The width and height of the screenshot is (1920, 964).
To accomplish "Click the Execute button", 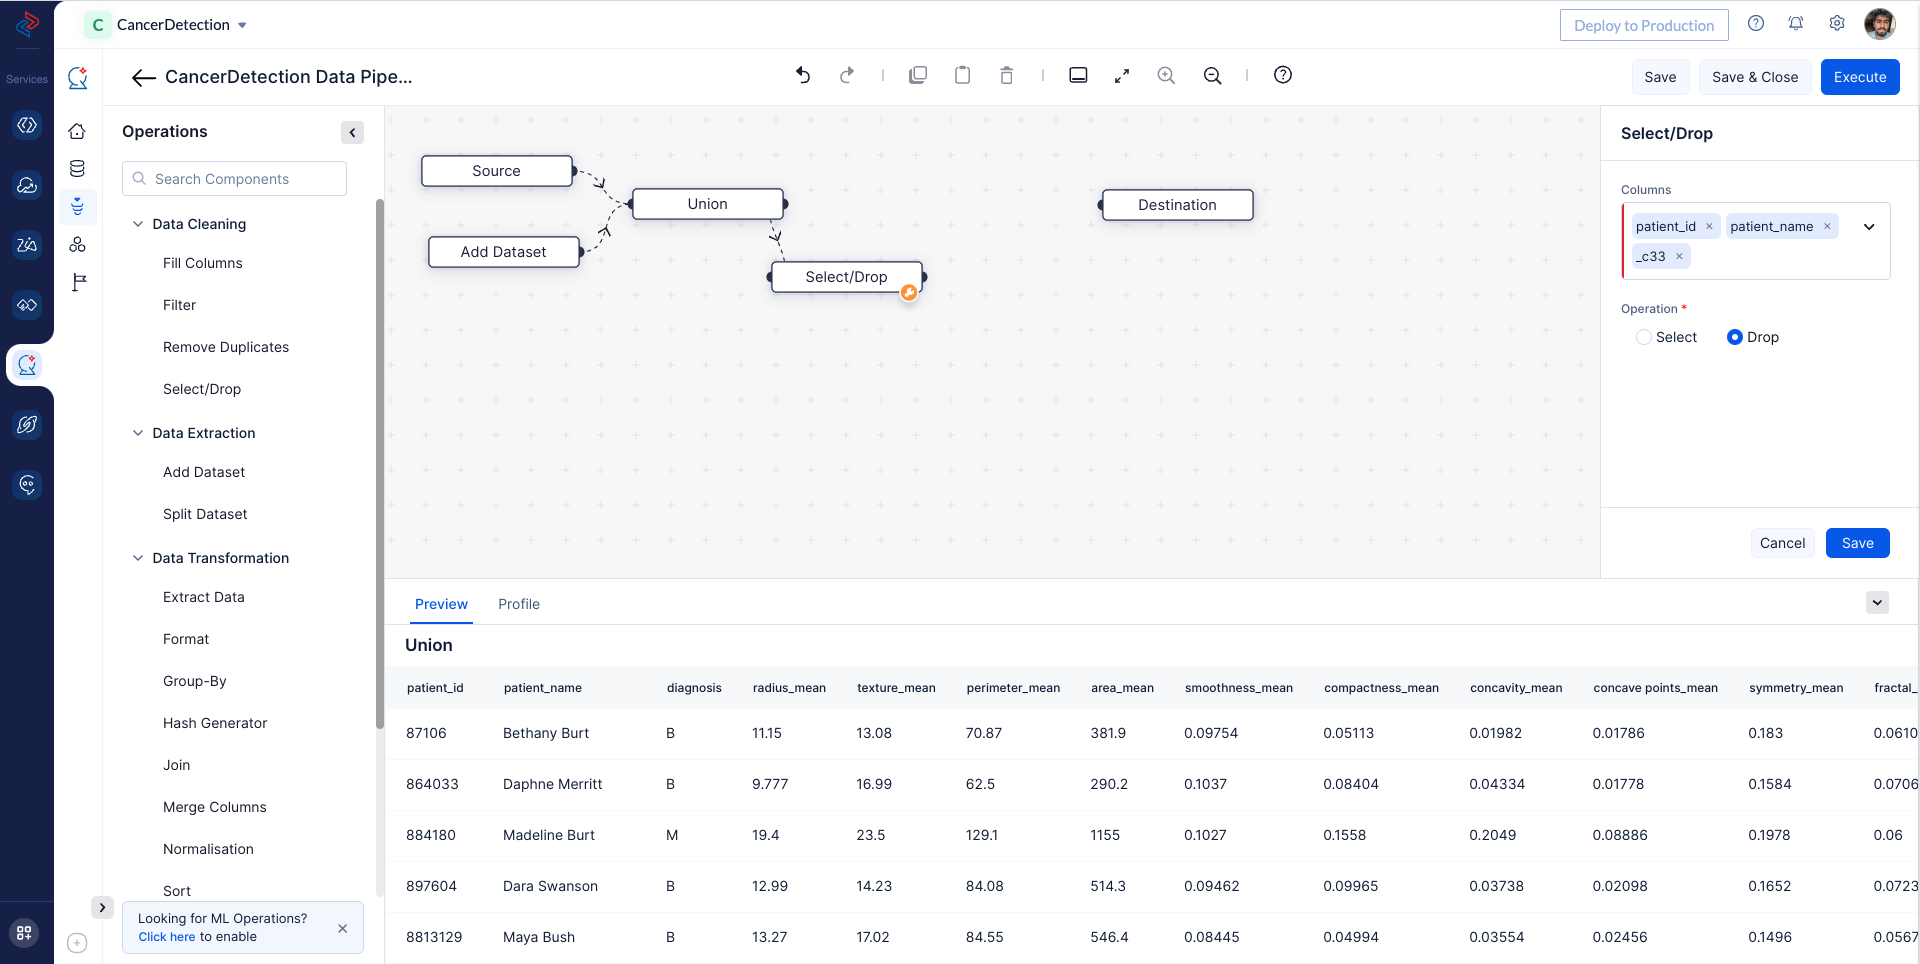I will (x=1859, y=77).
